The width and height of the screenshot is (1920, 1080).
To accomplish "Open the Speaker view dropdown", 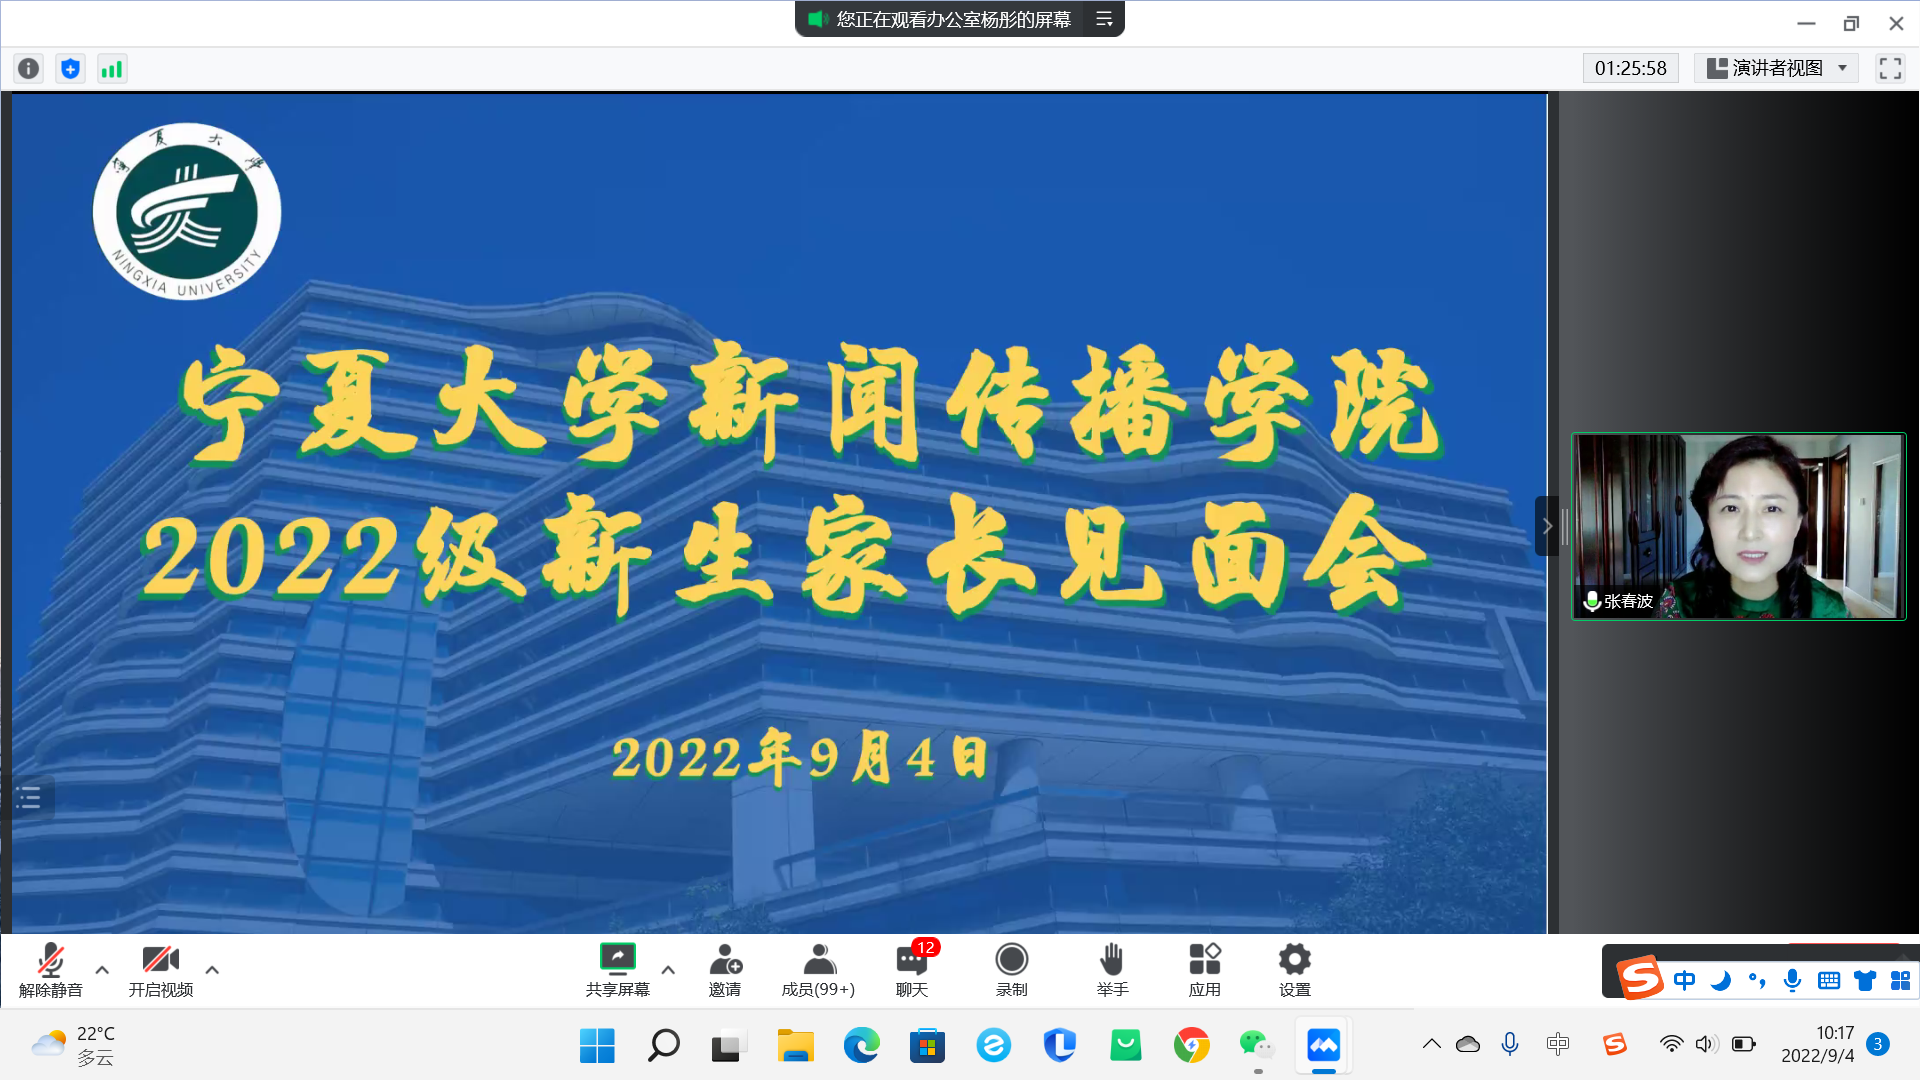I will (1776, 68).
